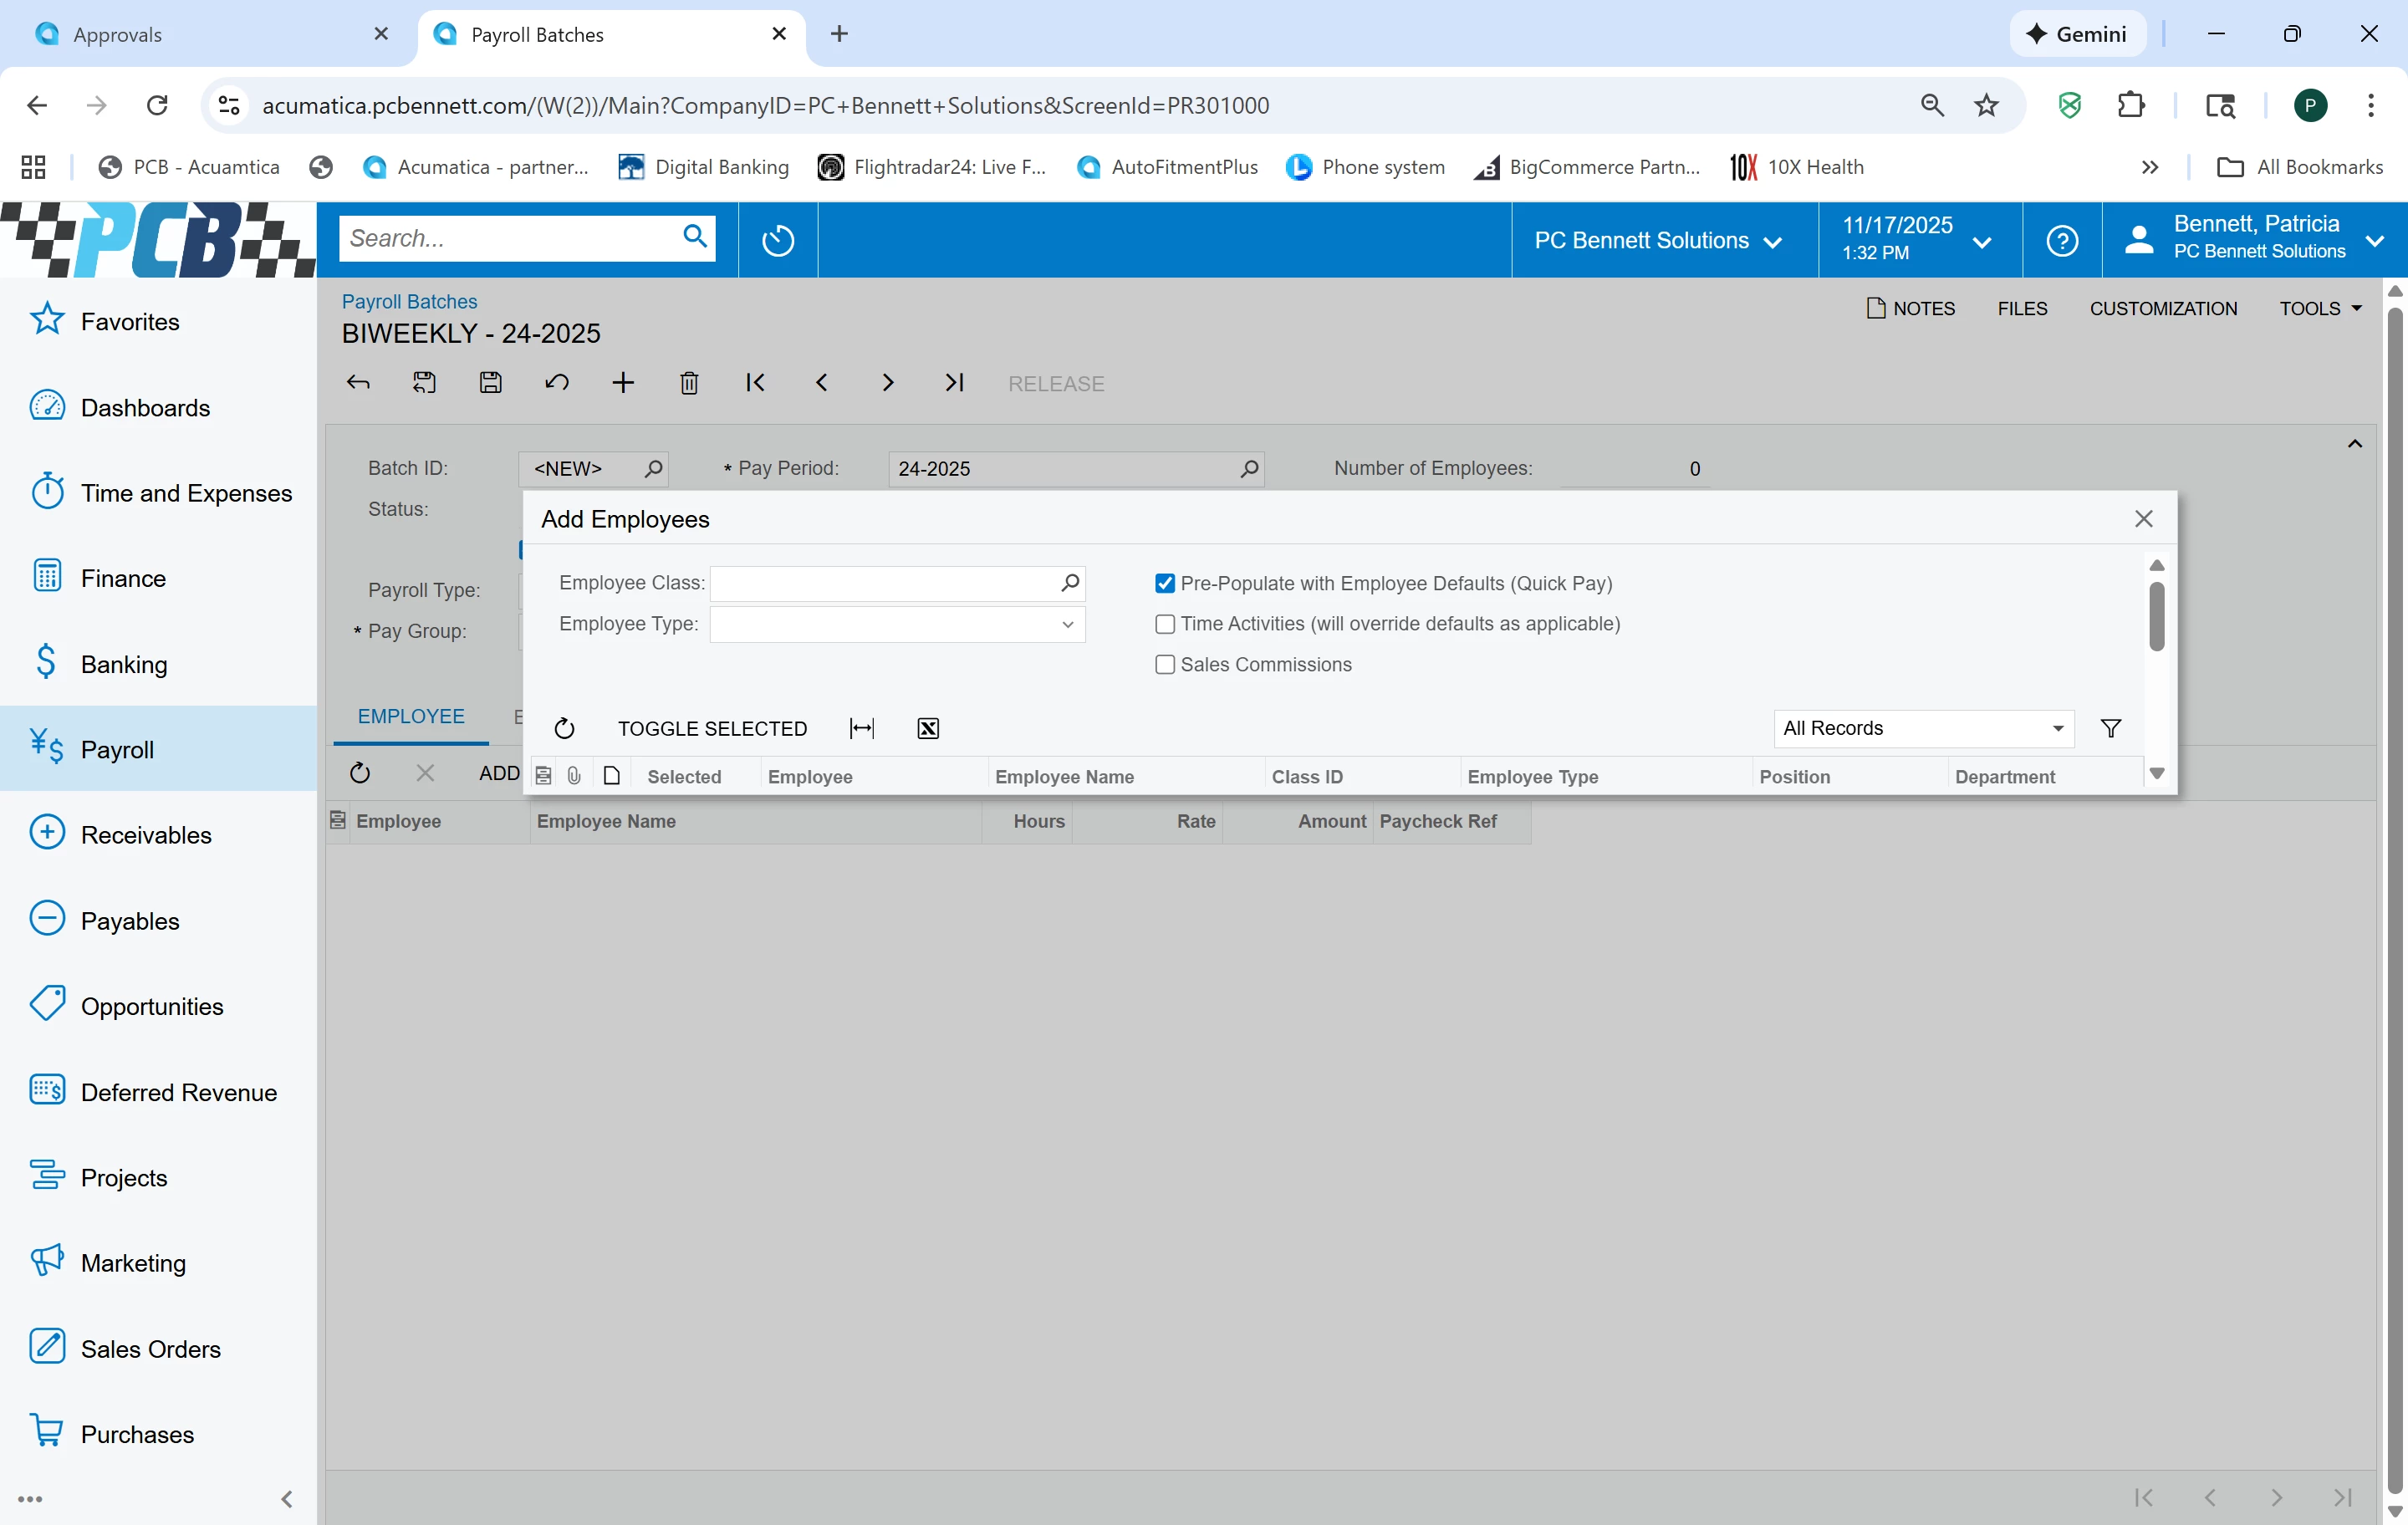Open the Help question mark icon
2408x1525 pixels.
coord(2061,240)
